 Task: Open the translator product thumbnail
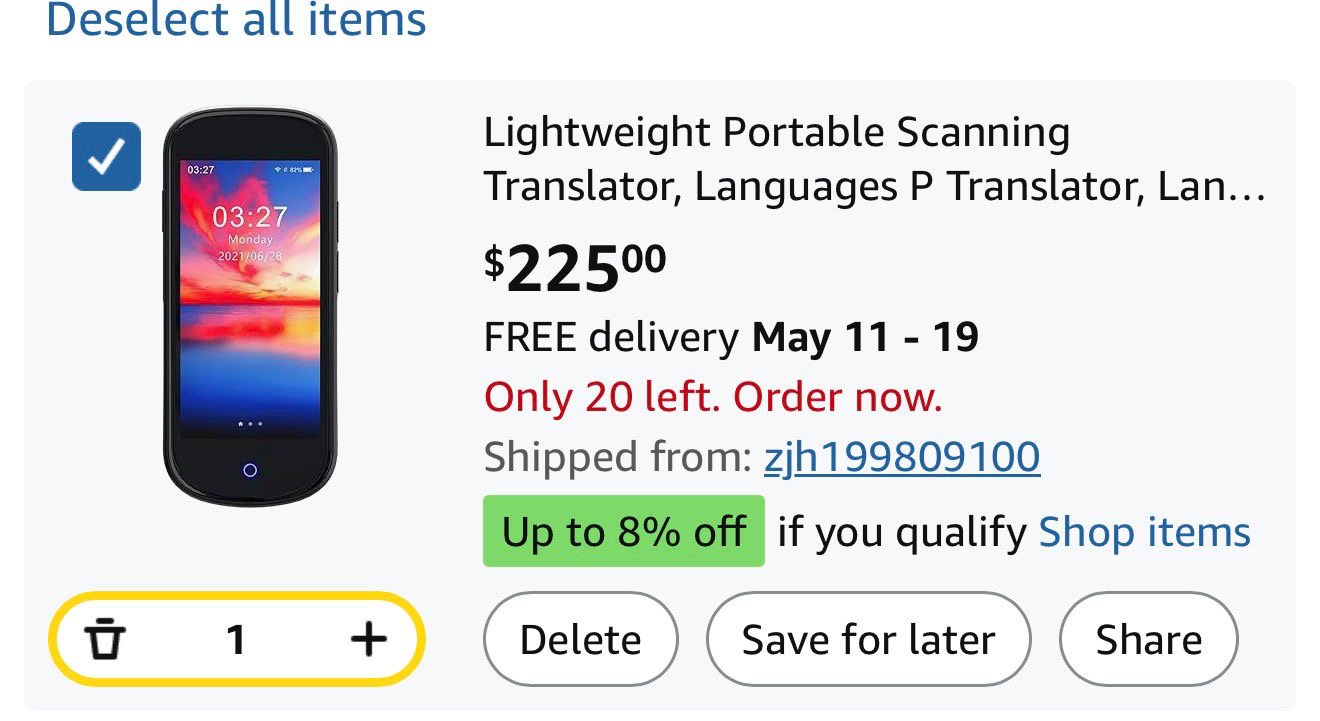(x=250, y=307)
